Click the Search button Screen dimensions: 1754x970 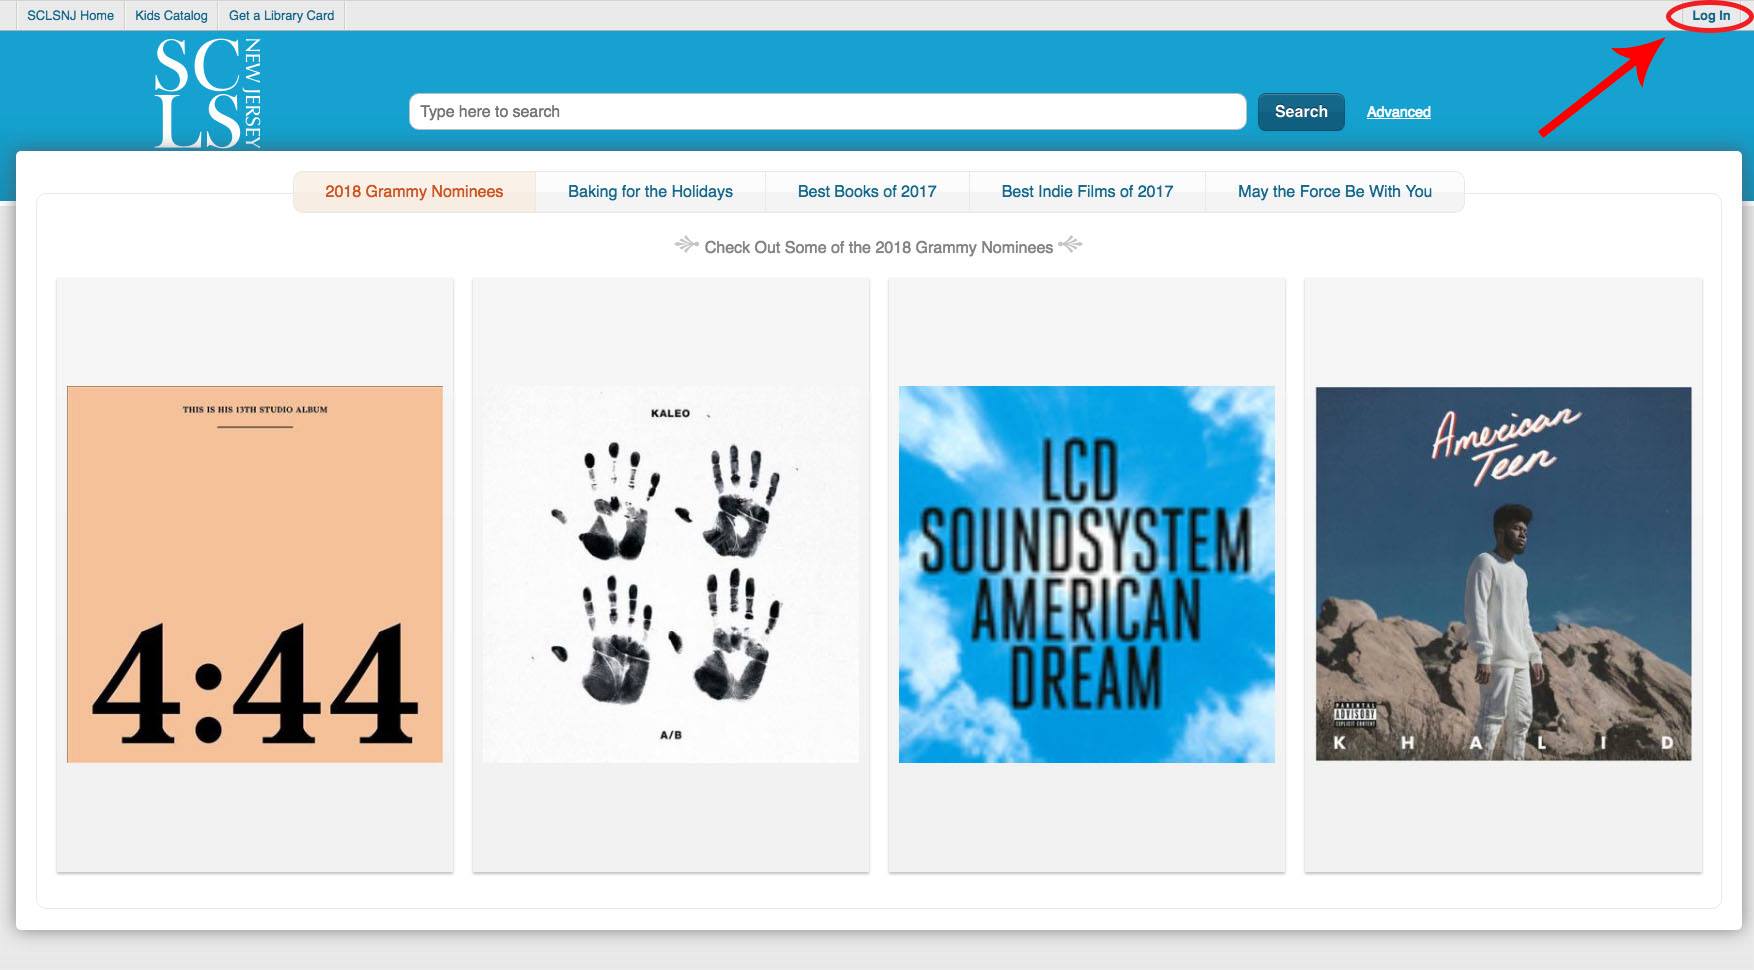pyautogui.click(x=1301, y=112)
